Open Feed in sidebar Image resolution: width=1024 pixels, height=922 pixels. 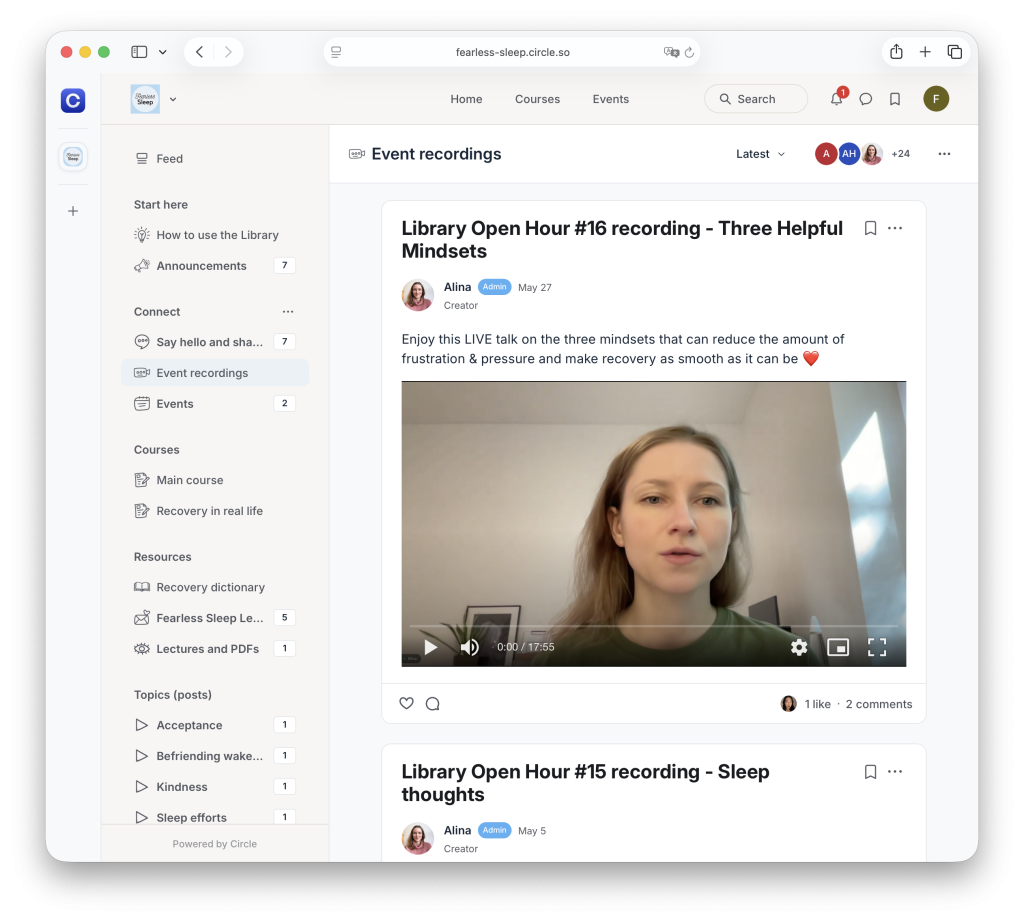tap(215, 159)
